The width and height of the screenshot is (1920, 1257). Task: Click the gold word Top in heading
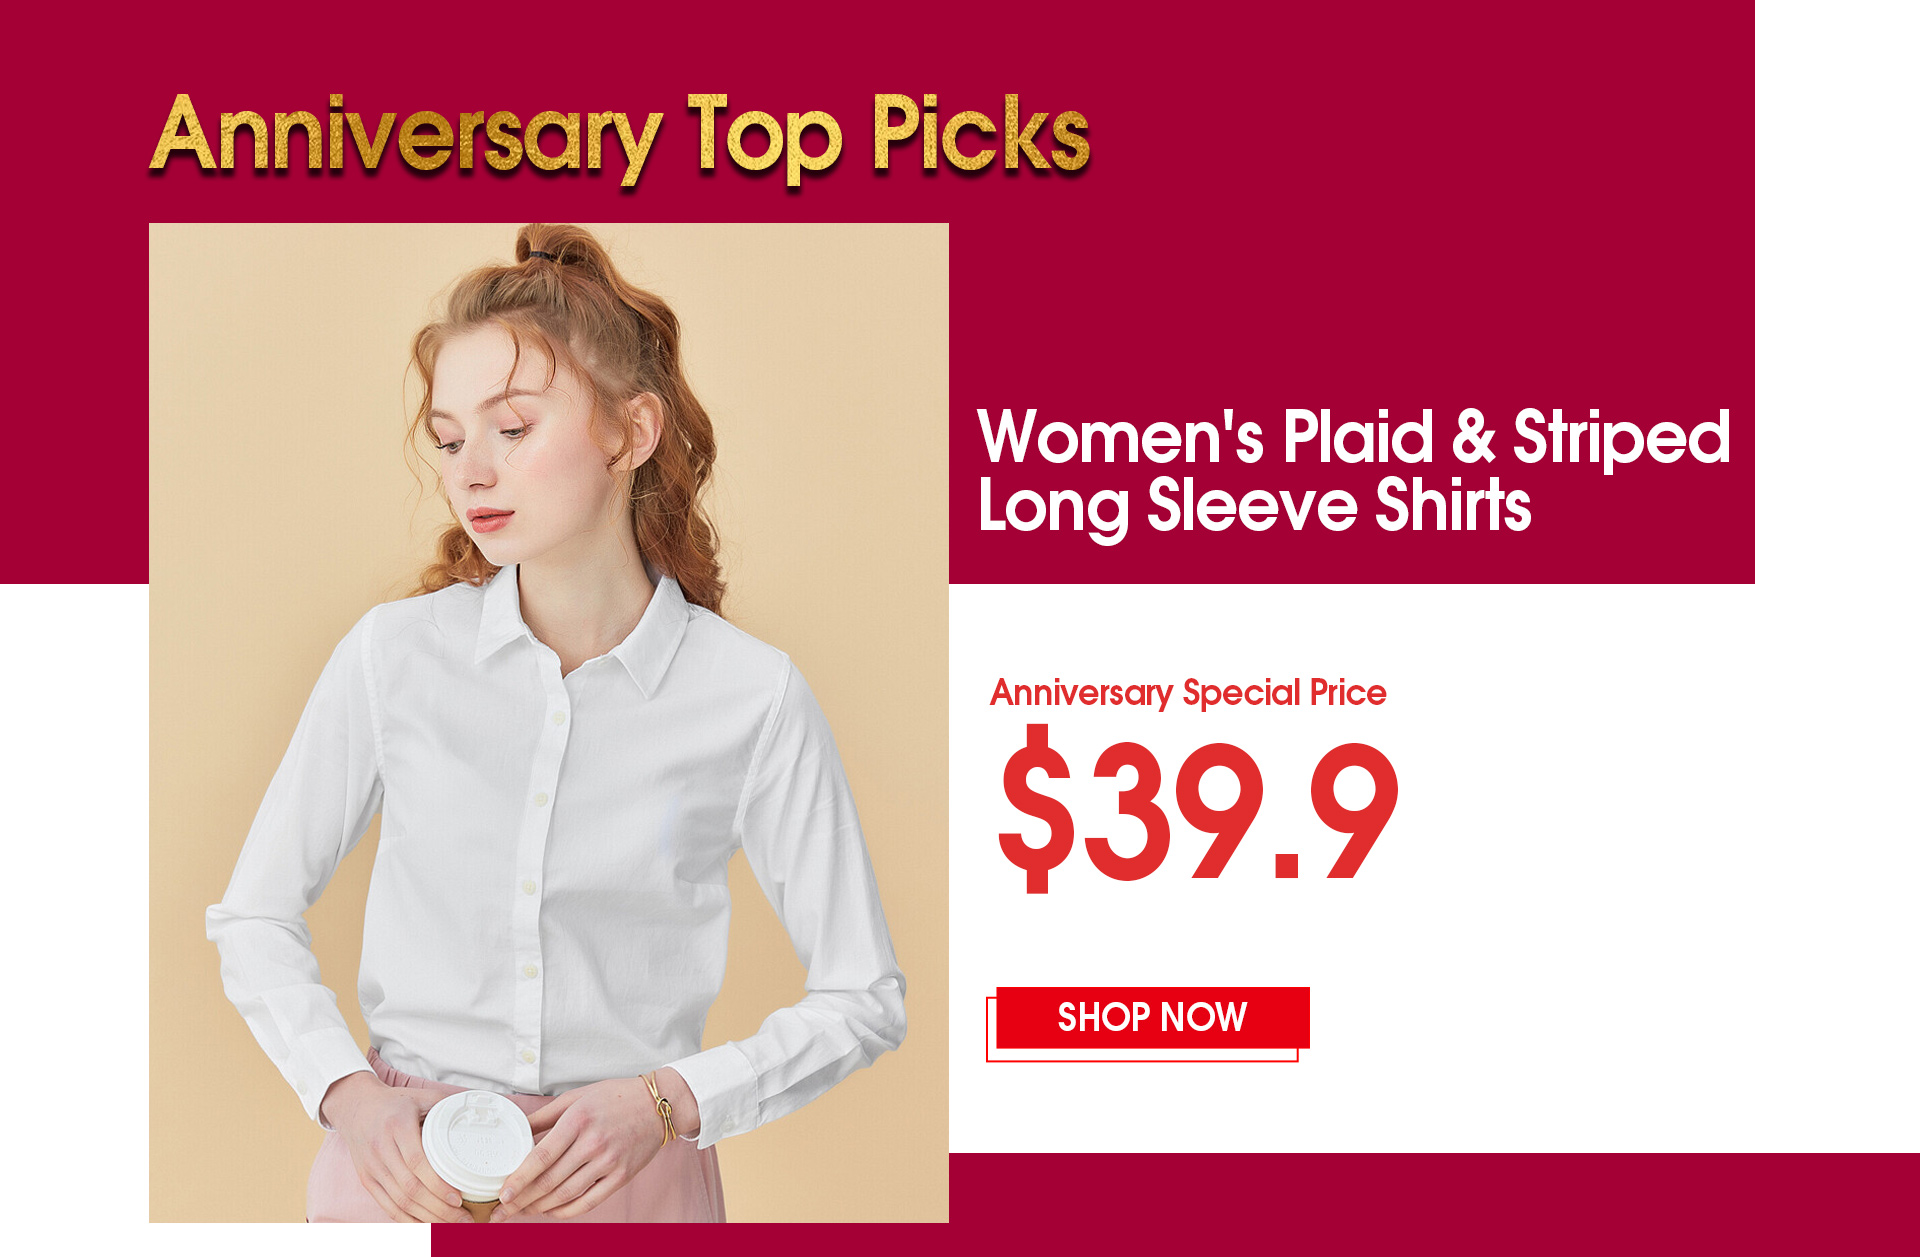765,136
